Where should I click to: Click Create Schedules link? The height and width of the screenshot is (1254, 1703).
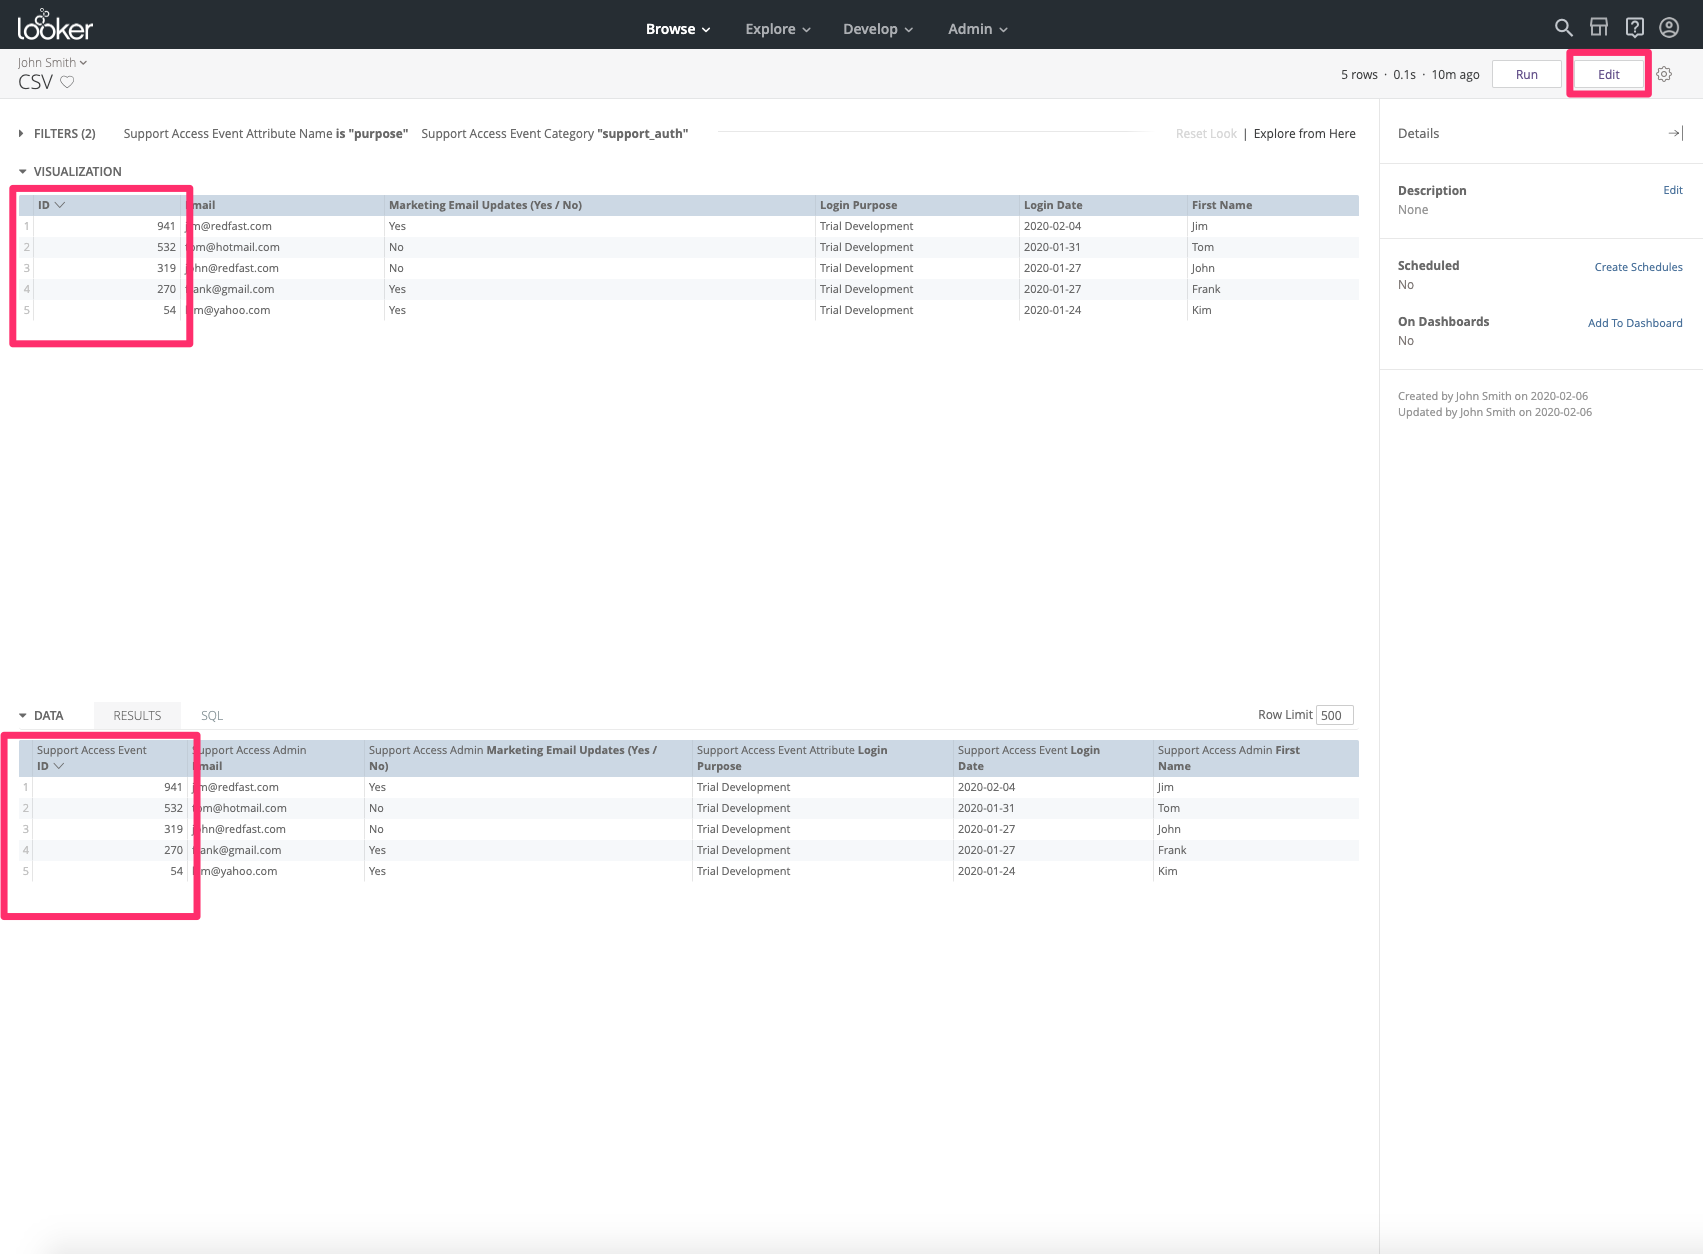1638,267
